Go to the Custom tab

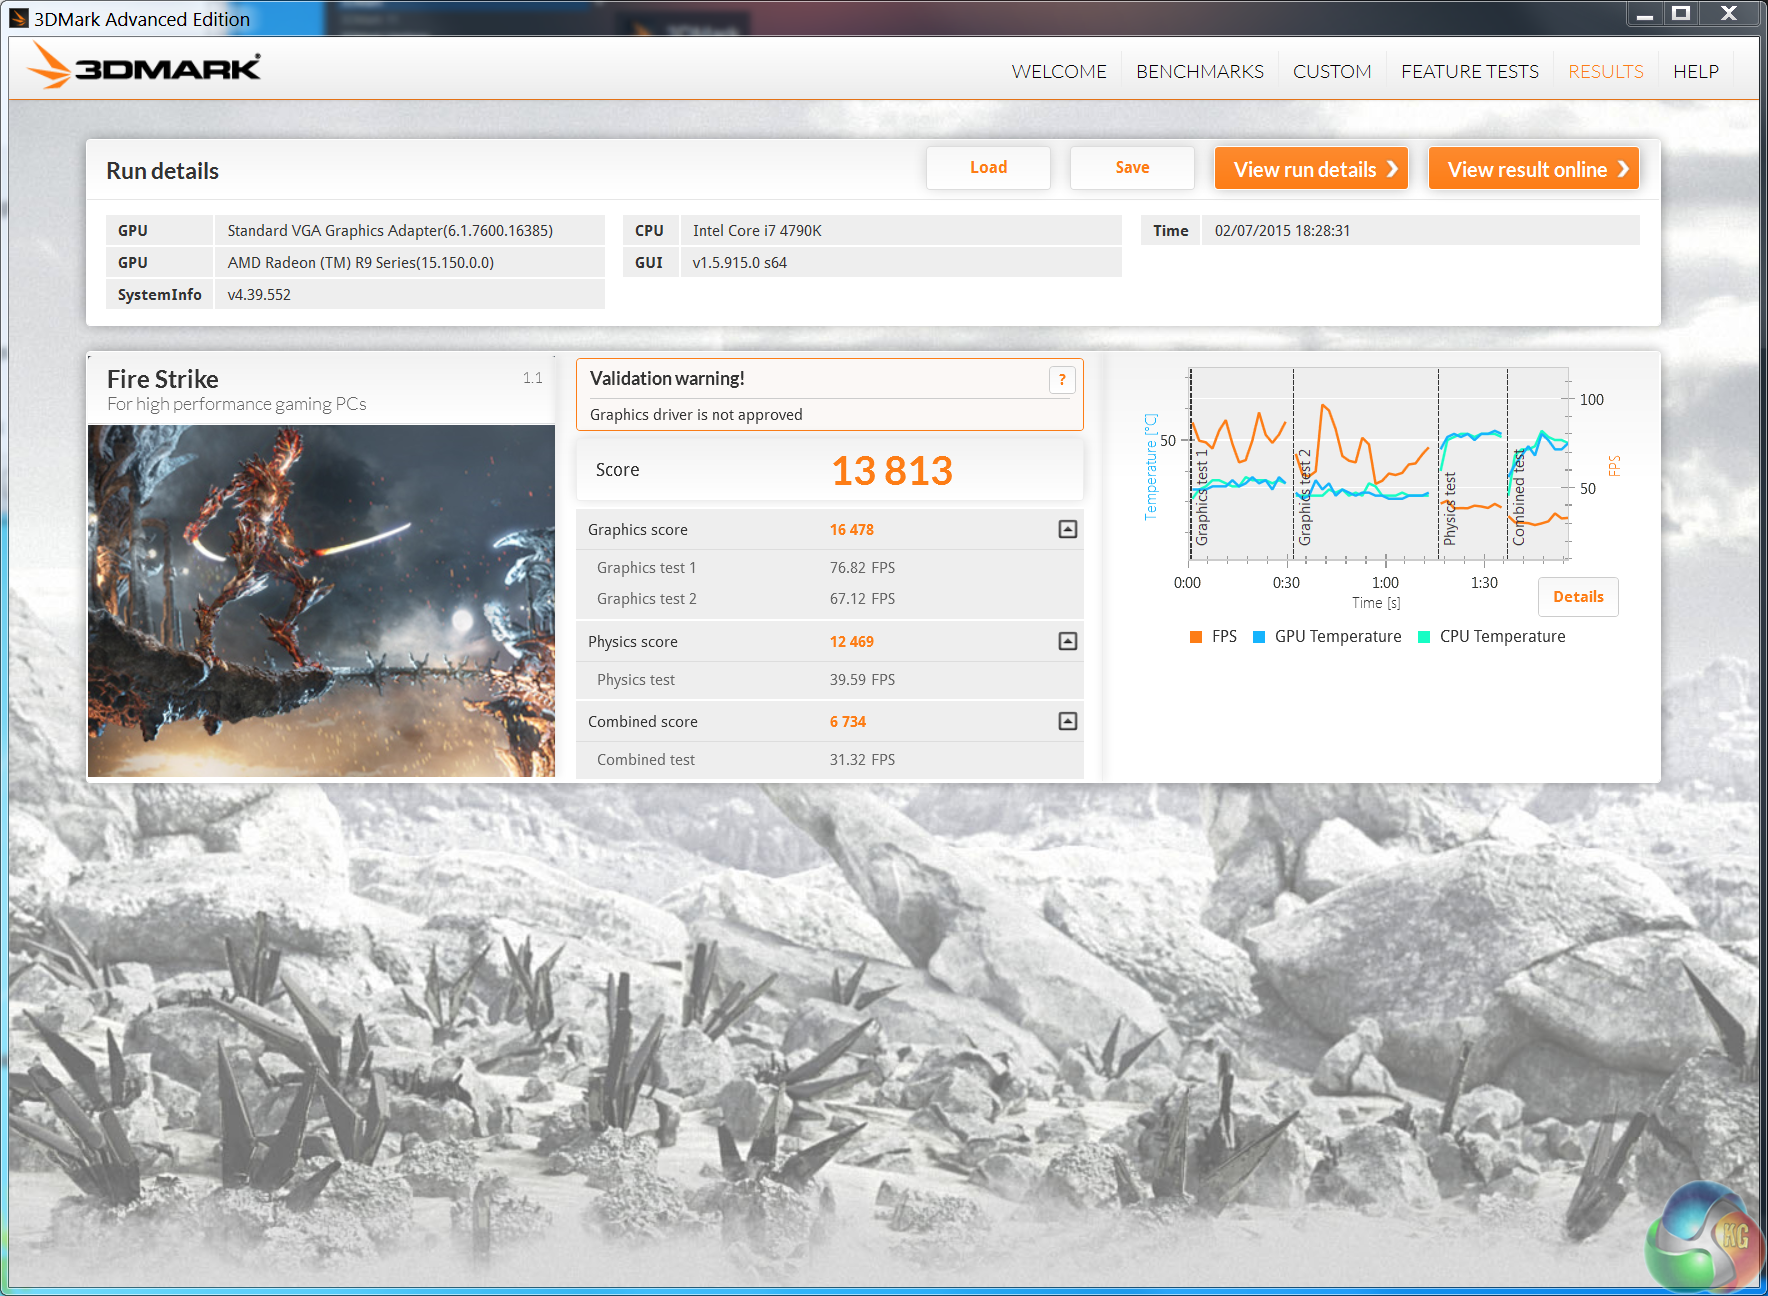tap(1332, 72)
